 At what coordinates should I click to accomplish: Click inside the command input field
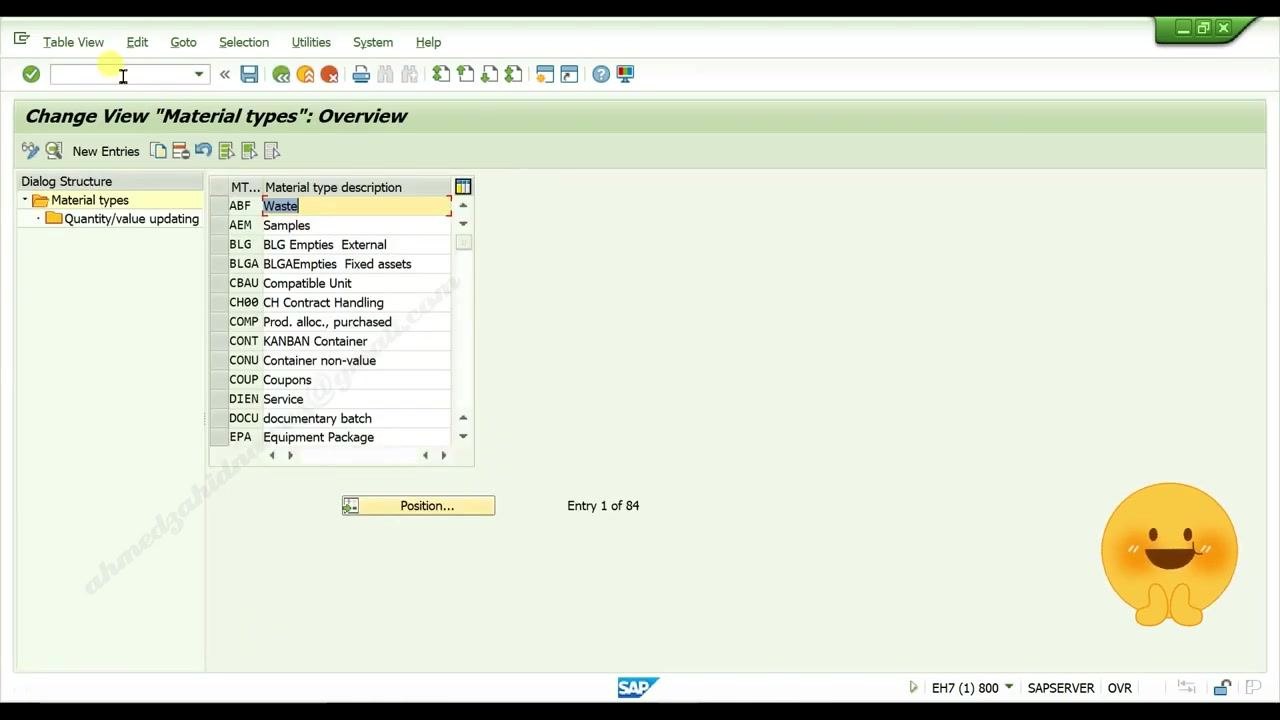coord(122,74)
